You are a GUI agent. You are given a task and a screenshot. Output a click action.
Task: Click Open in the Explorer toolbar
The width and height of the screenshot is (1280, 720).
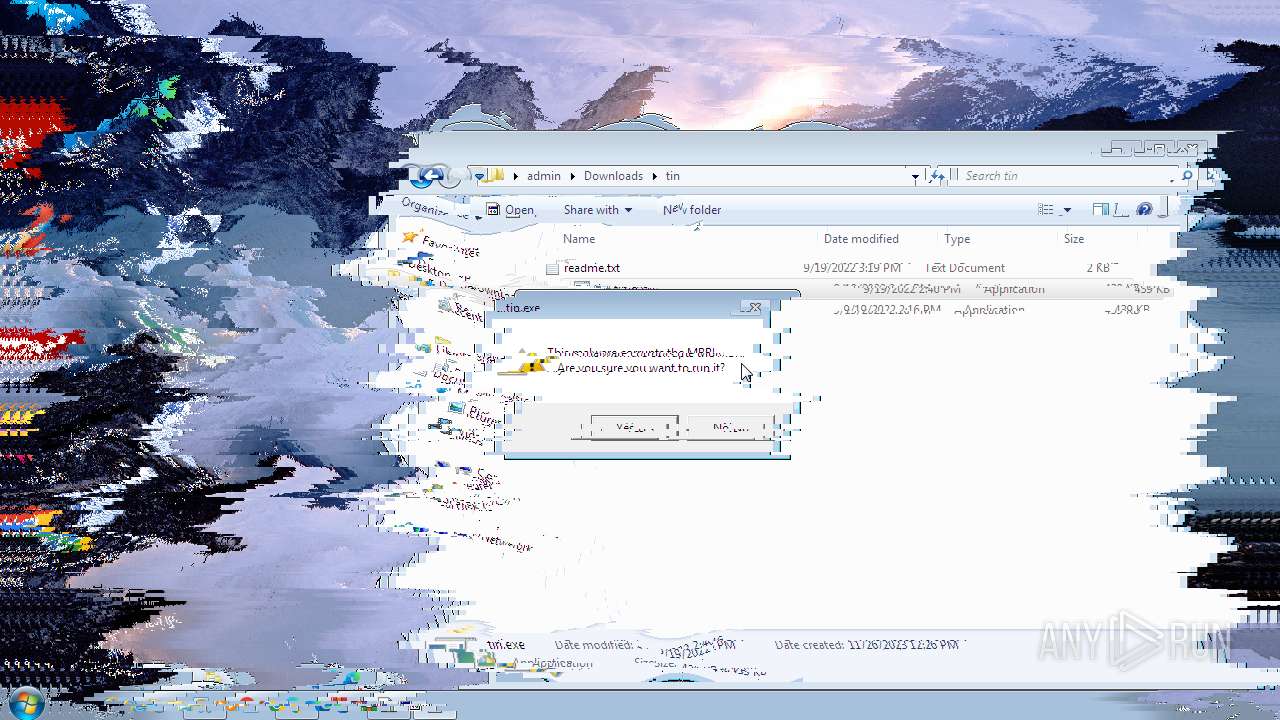click(x=512, y=210)
